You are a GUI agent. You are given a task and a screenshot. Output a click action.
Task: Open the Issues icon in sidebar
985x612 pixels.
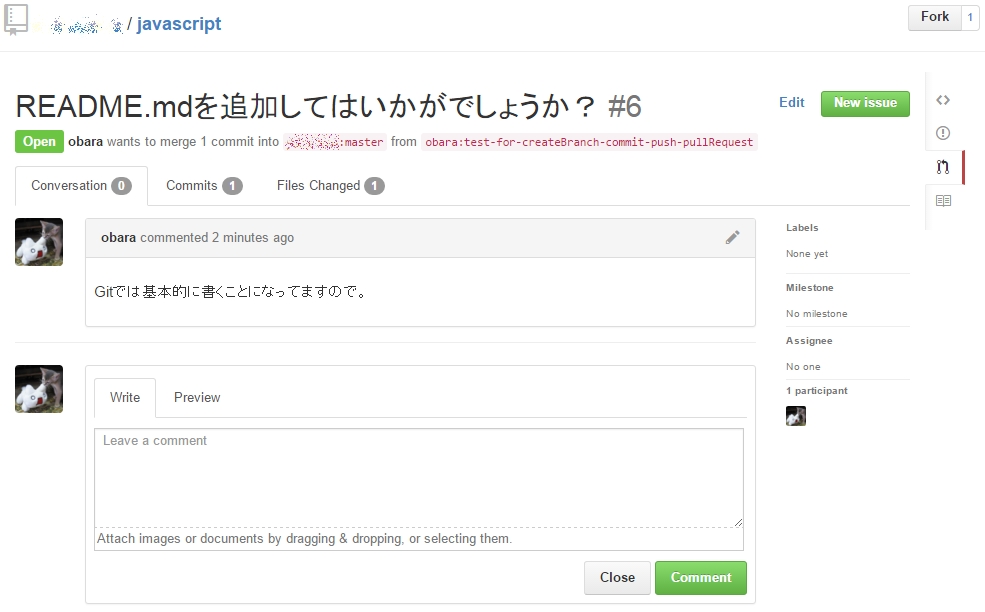coord(943,133)
